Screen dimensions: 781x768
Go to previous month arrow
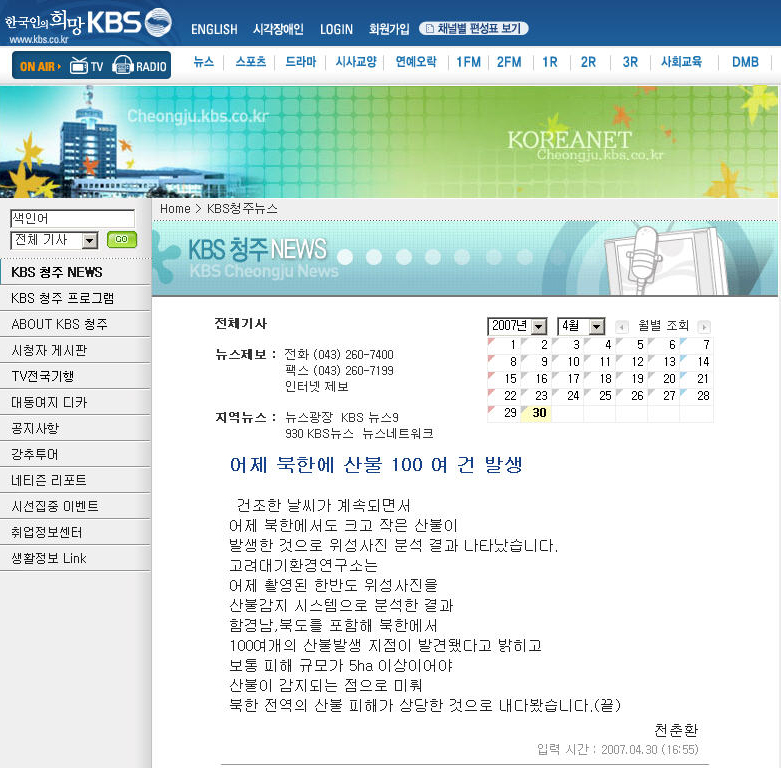click(621, 327)
